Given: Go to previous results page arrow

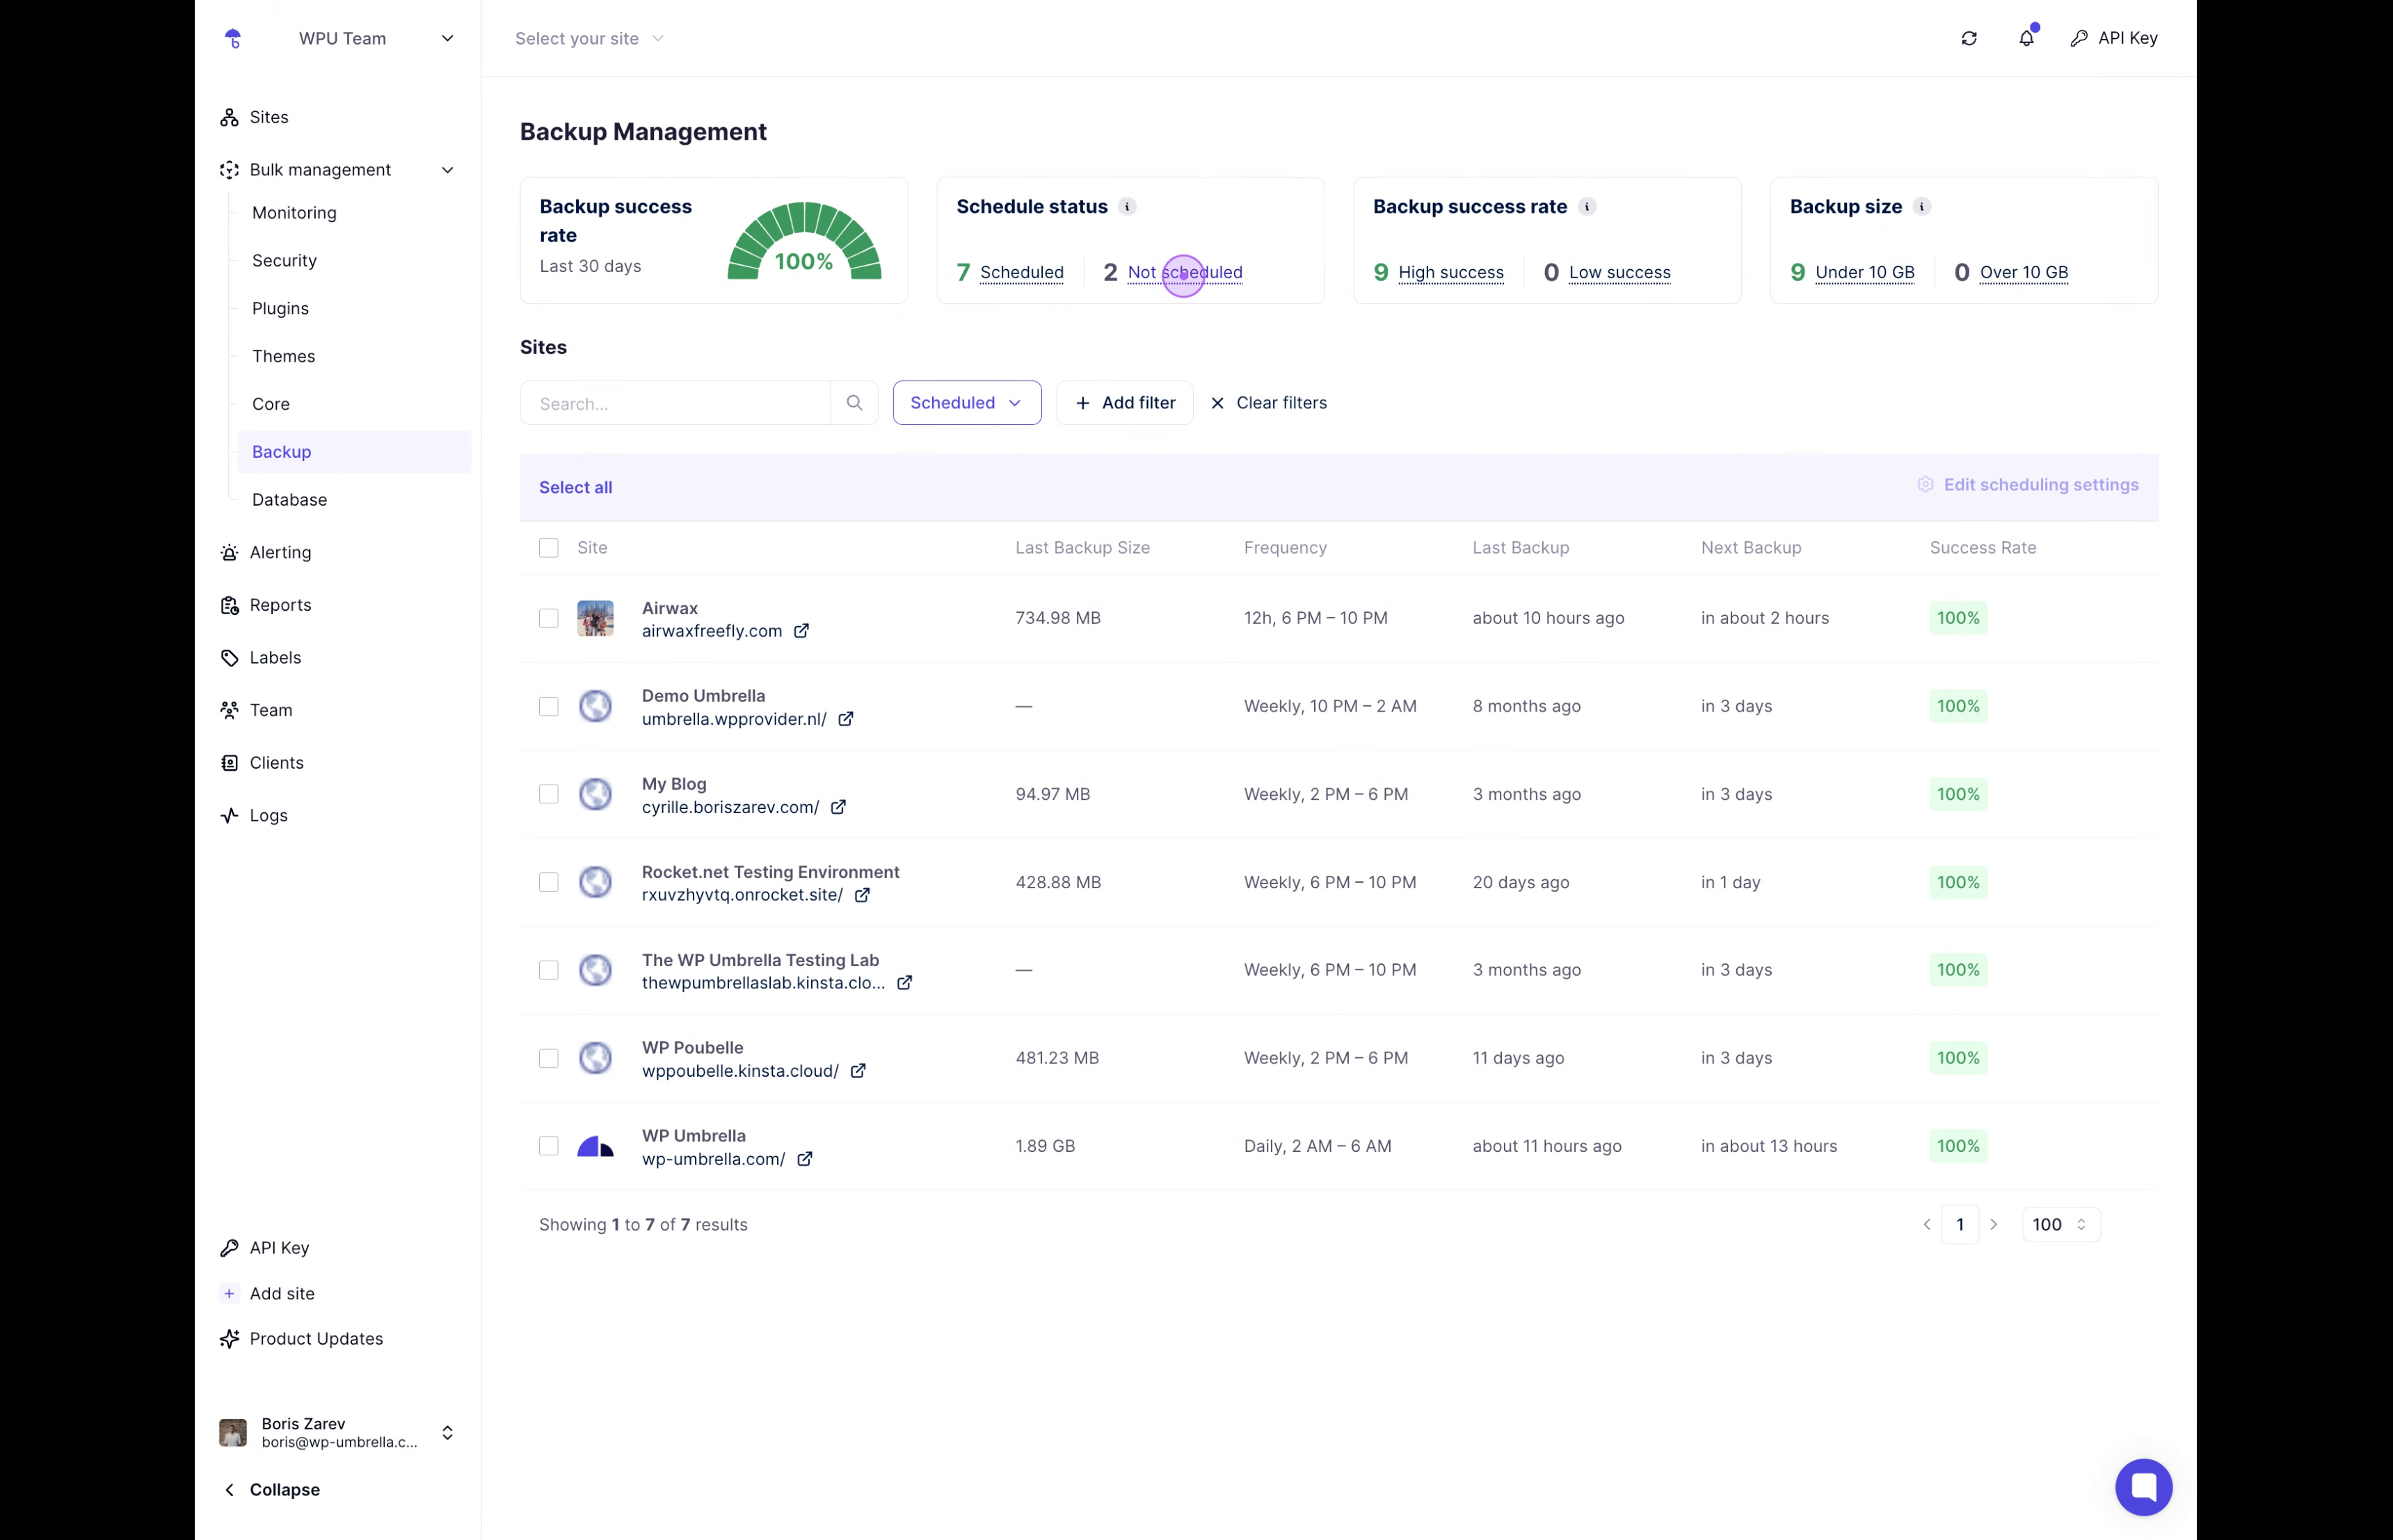Looking at the screenshot, I should click(x=1926, y=1225).
